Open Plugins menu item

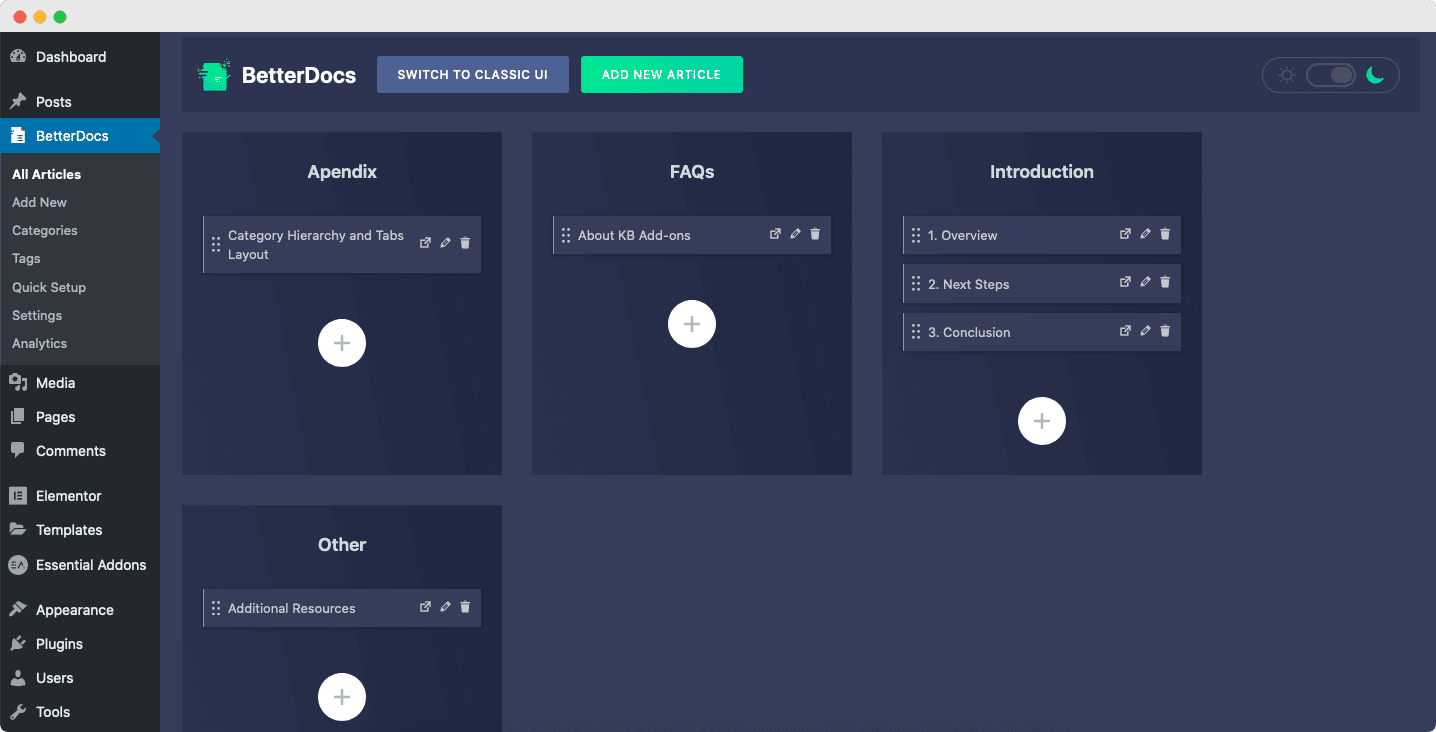point(80,644)
